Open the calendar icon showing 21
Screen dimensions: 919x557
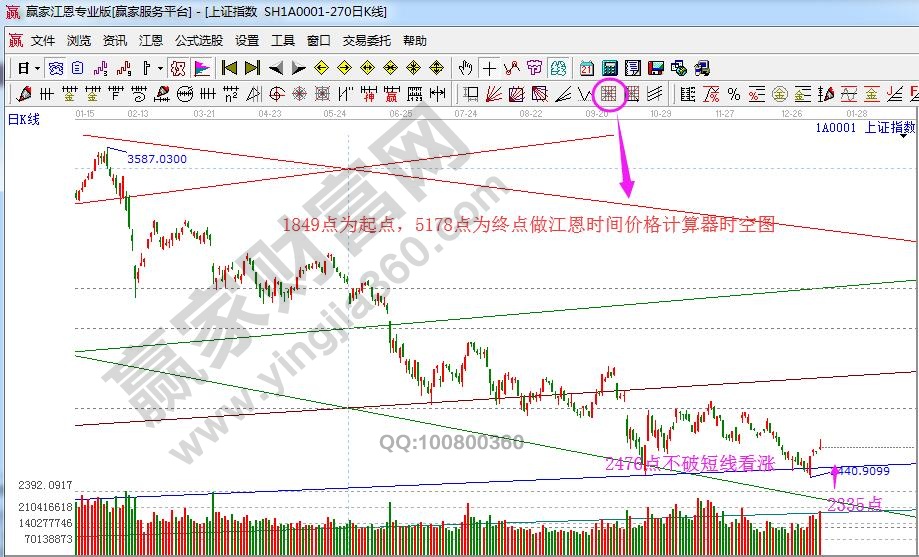click(x=587, y=69)
